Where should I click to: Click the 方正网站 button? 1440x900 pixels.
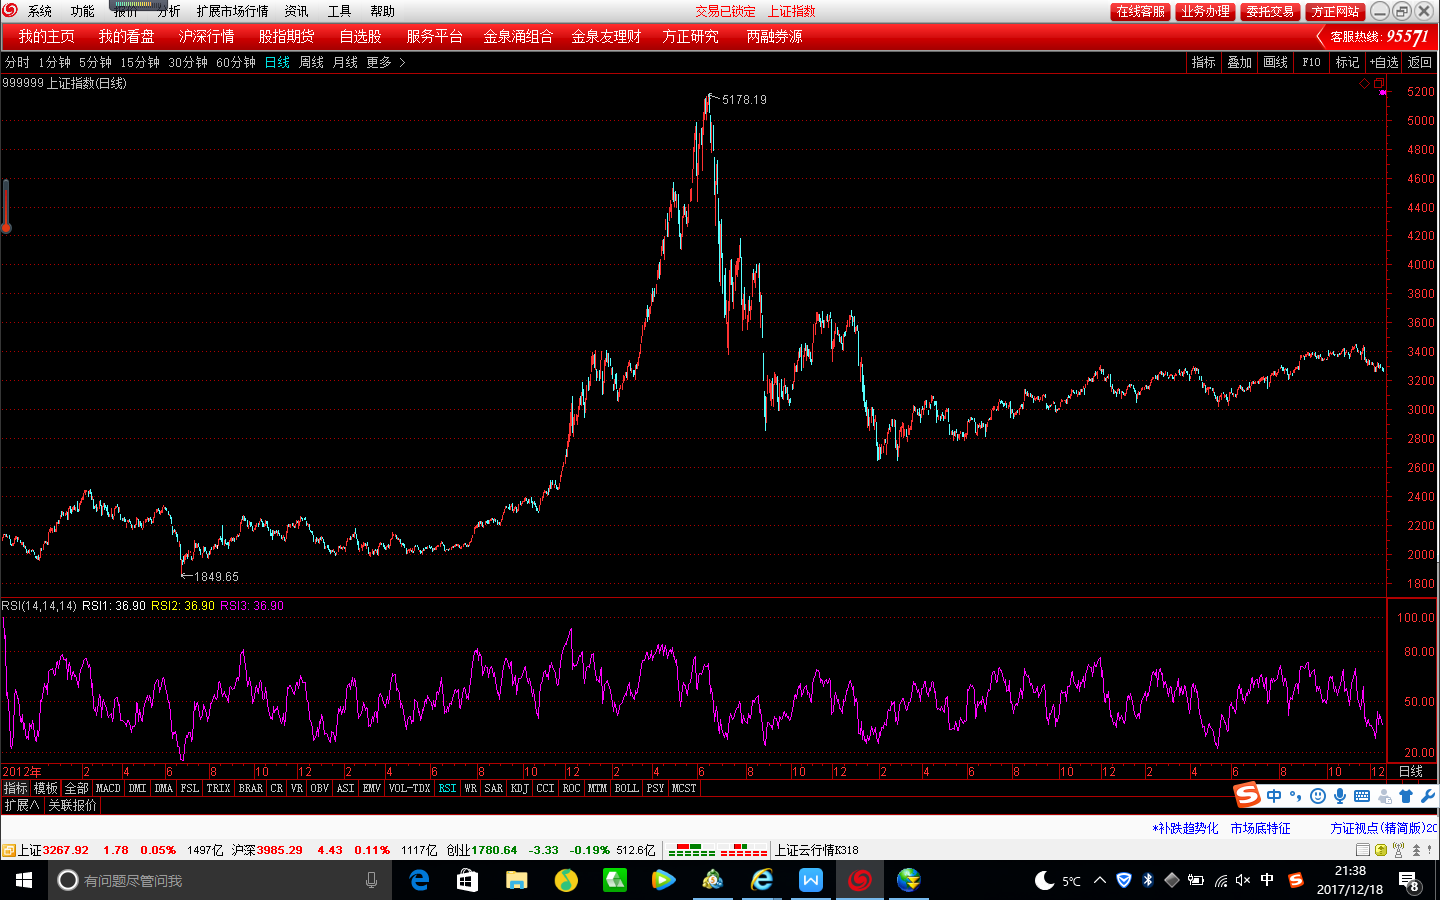[x=1335, y=11]
